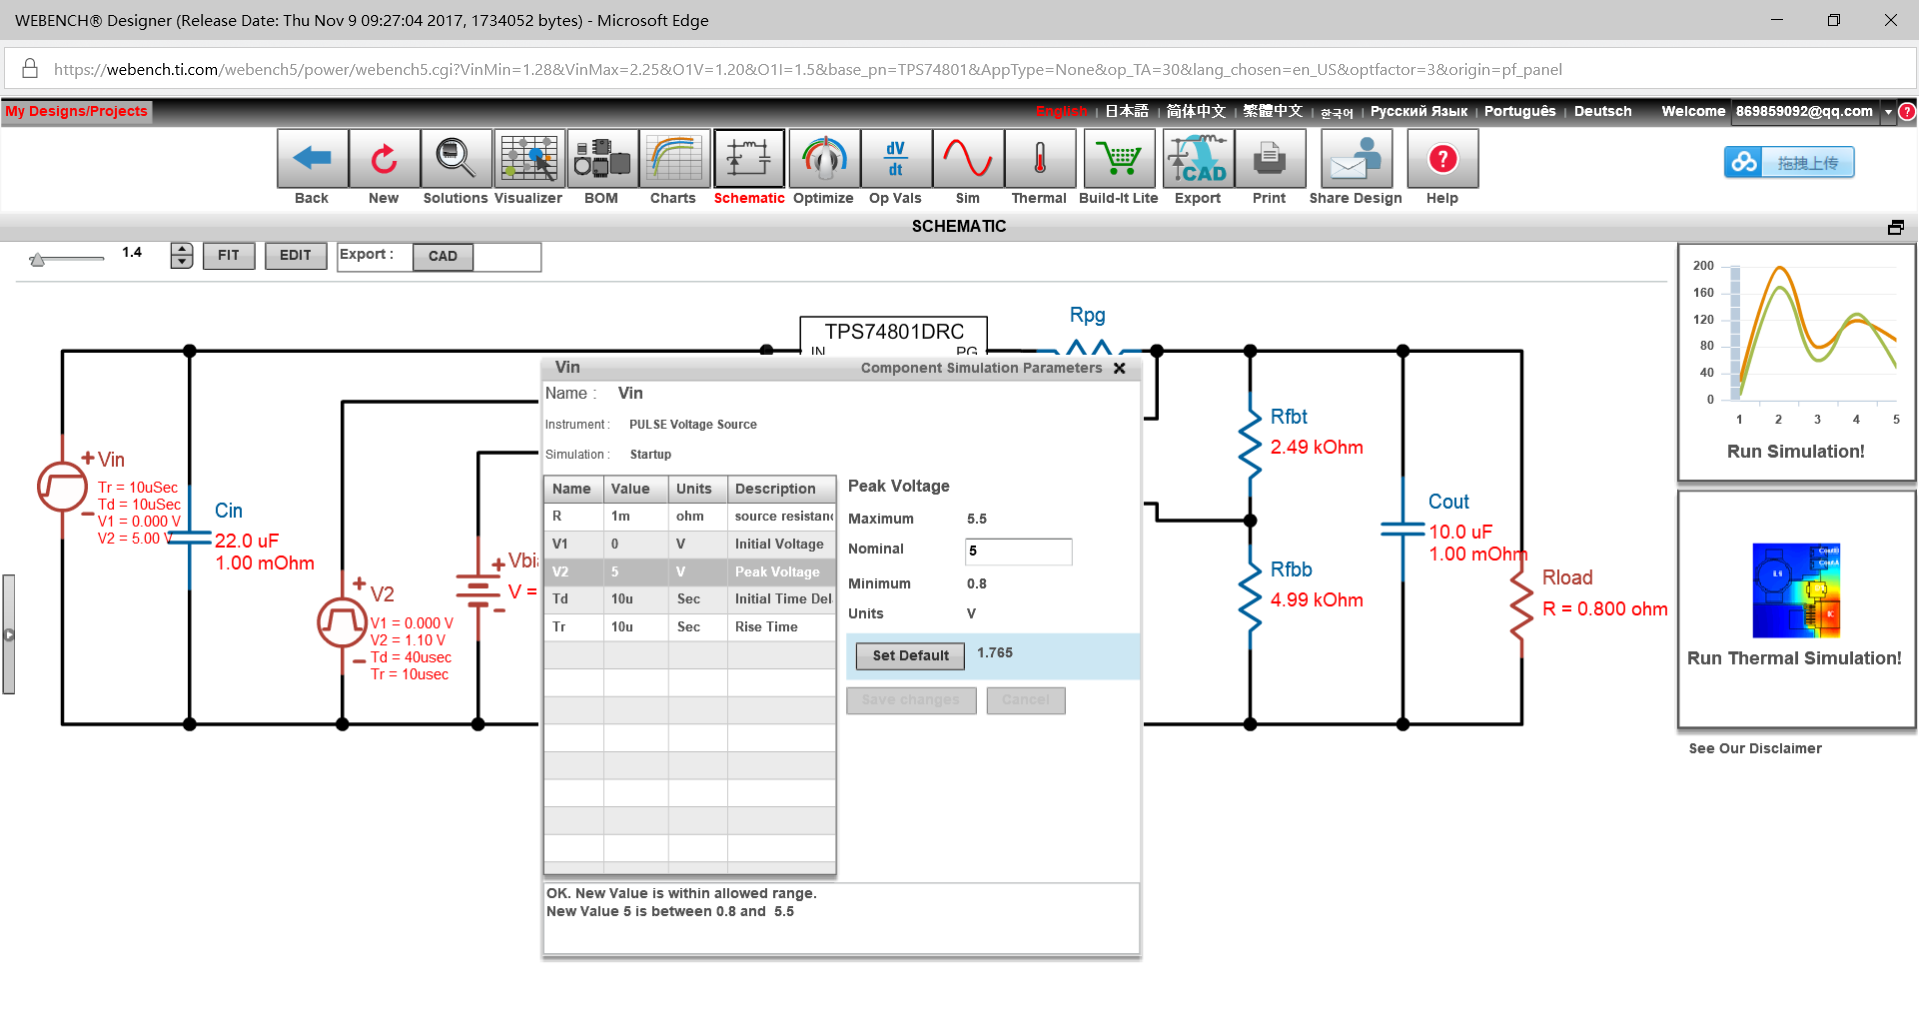Click the zoom level stepper arrows
This screenshot has width=1919, height=1021.
[181, 256]
